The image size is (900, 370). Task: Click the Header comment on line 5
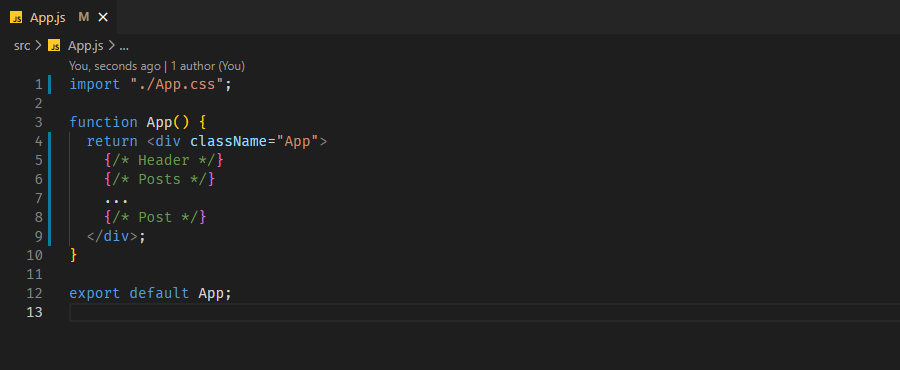pos(164,160)
